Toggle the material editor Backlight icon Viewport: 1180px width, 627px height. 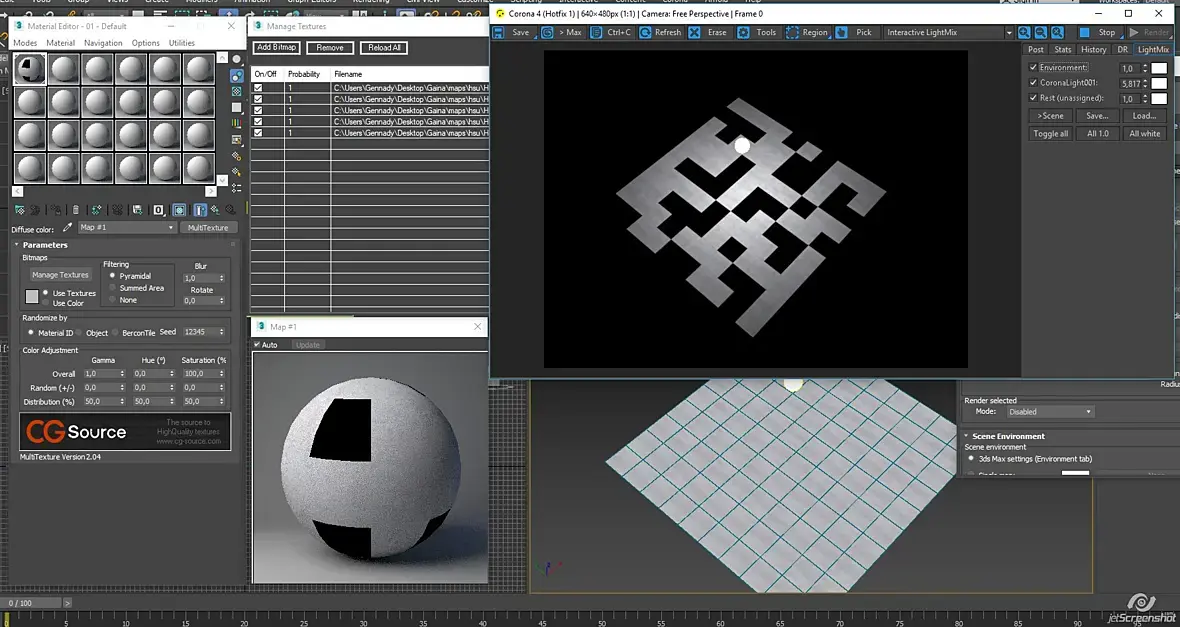click(x=236, y=75)
